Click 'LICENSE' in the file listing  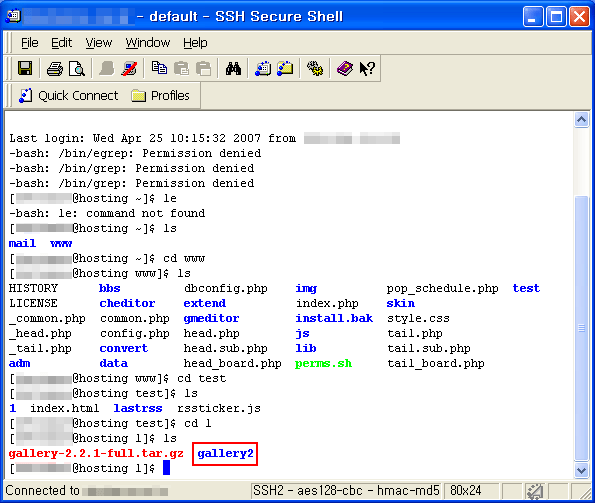[x=33, y=303]
